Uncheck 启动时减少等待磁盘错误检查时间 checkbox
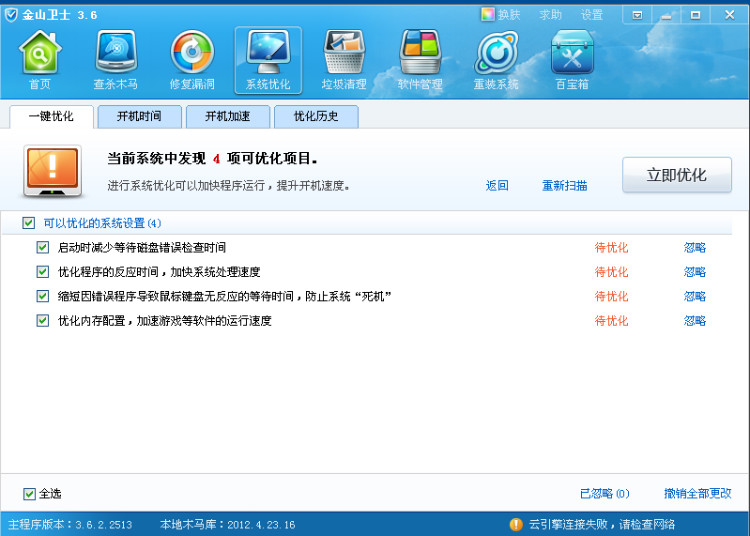 pos(43,247)
